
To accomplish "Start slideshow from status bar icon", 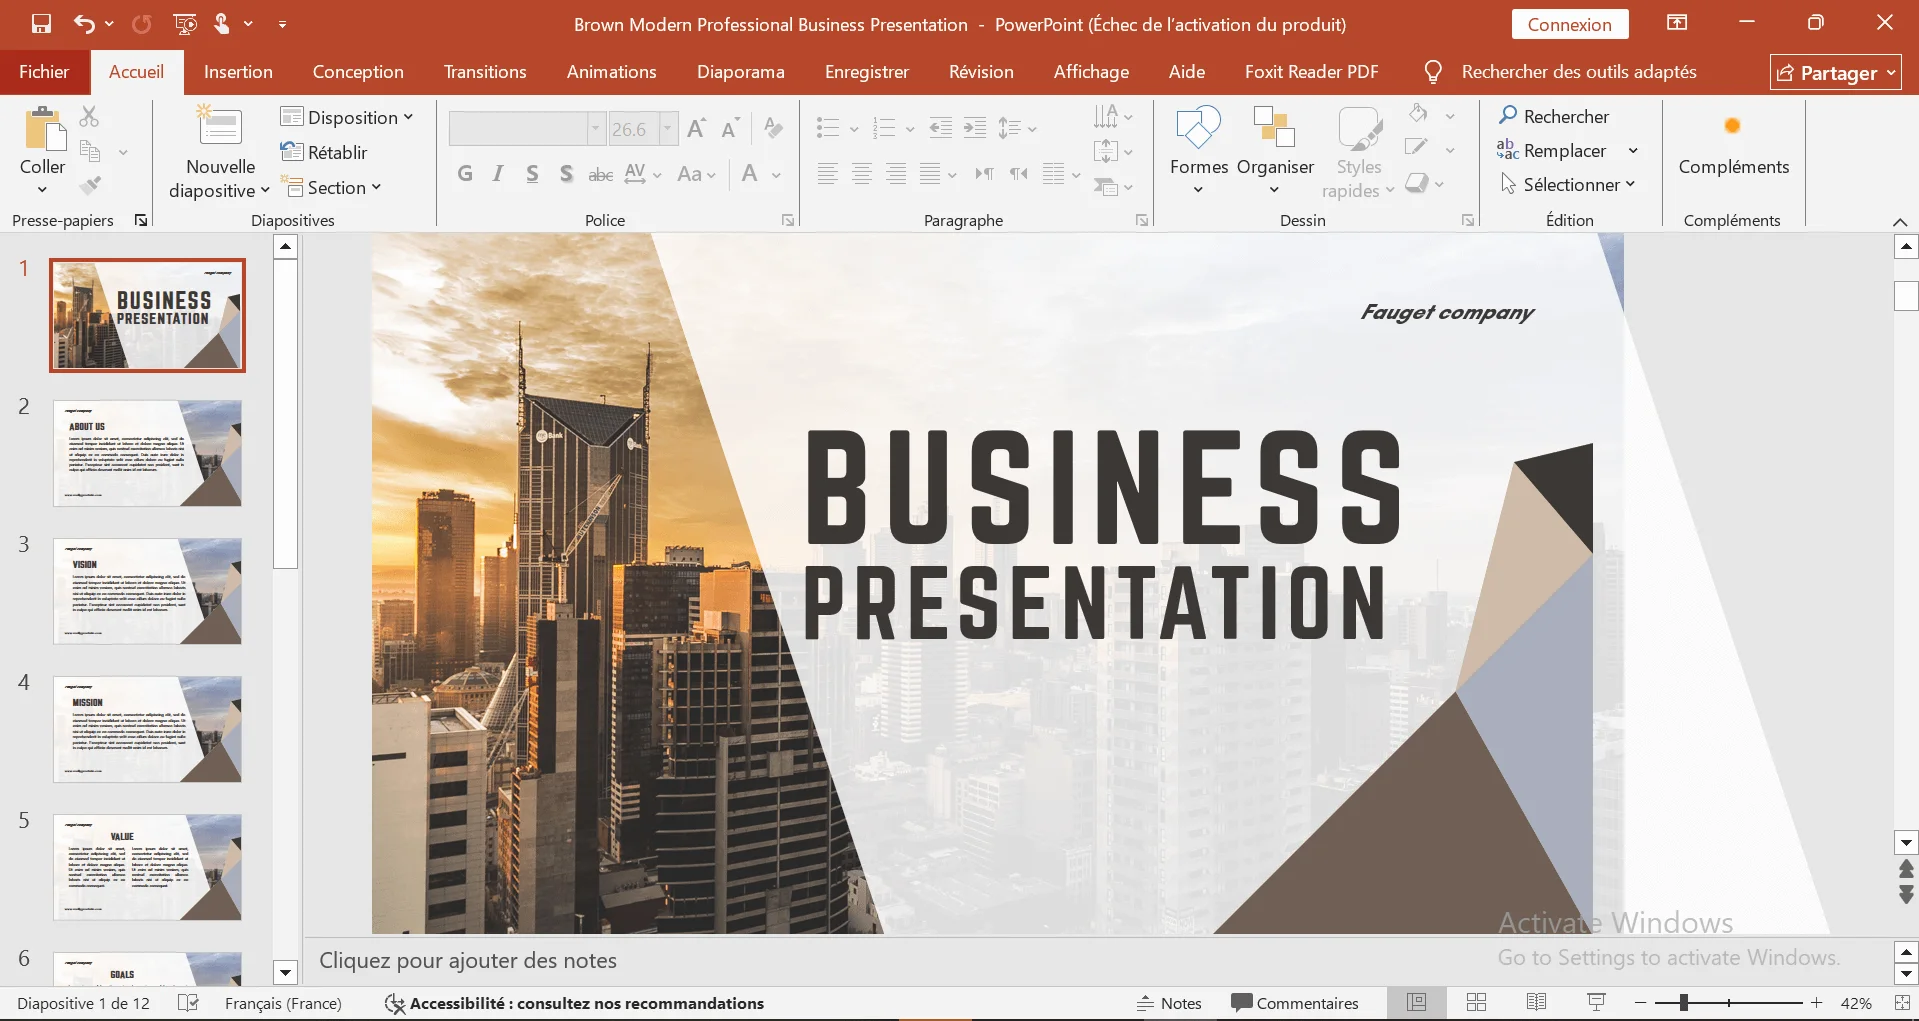I will coord(1596,1003).
